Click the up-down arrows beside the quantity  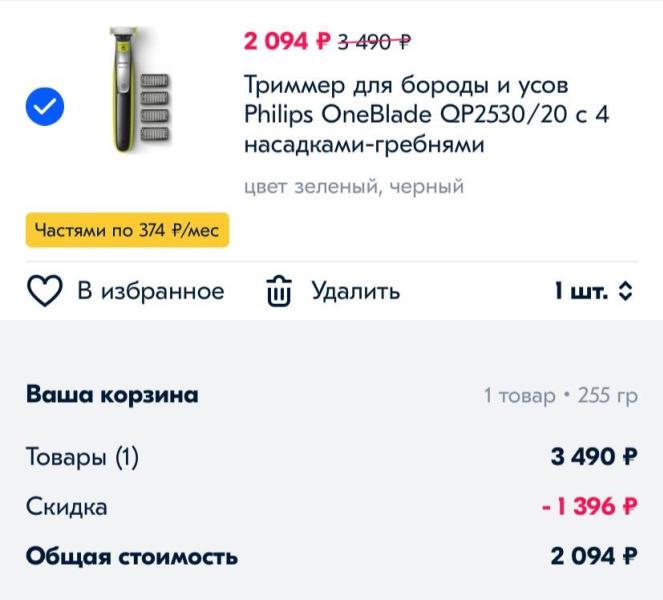pos(626,292)
